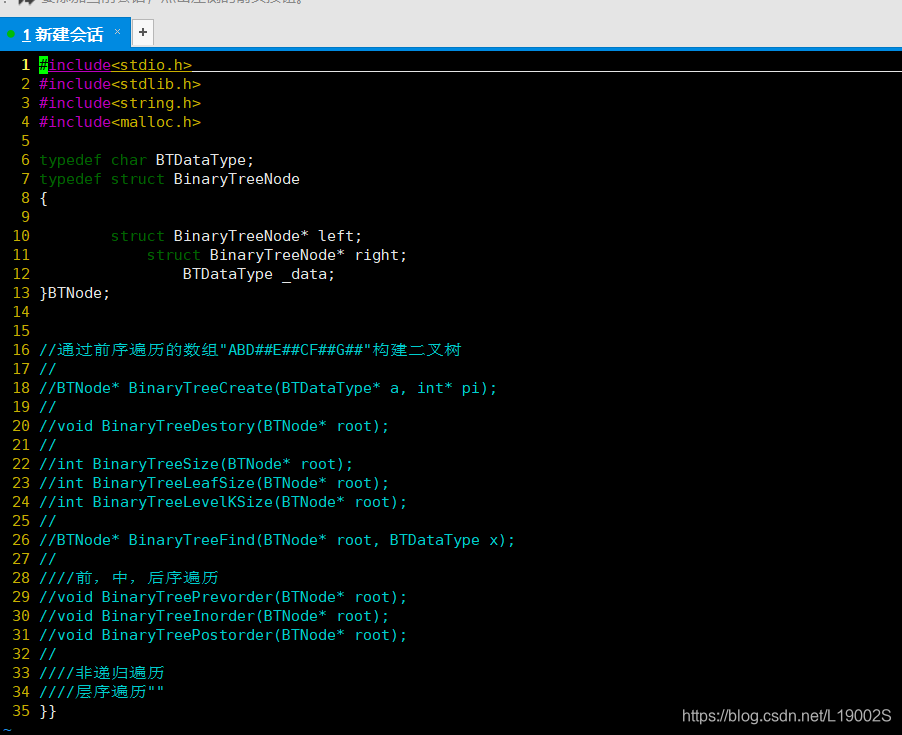
Task: Click the BinaryTreeInorder comment line
Action: [x=214, y=616]
